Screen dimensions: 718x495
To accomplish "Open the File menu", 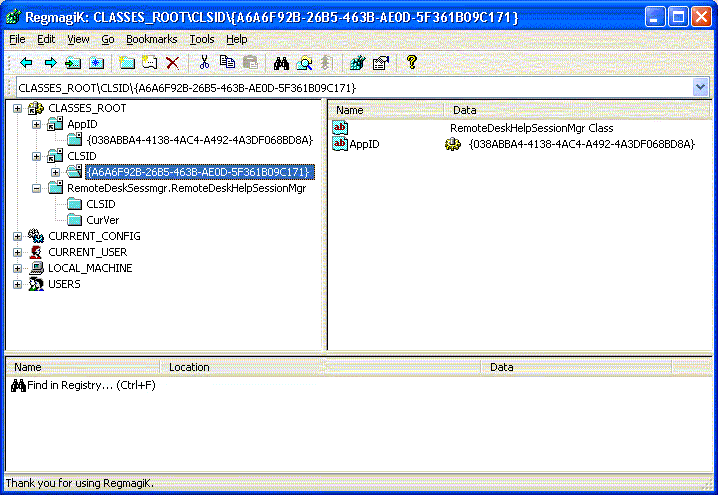I will click(17, 39).
